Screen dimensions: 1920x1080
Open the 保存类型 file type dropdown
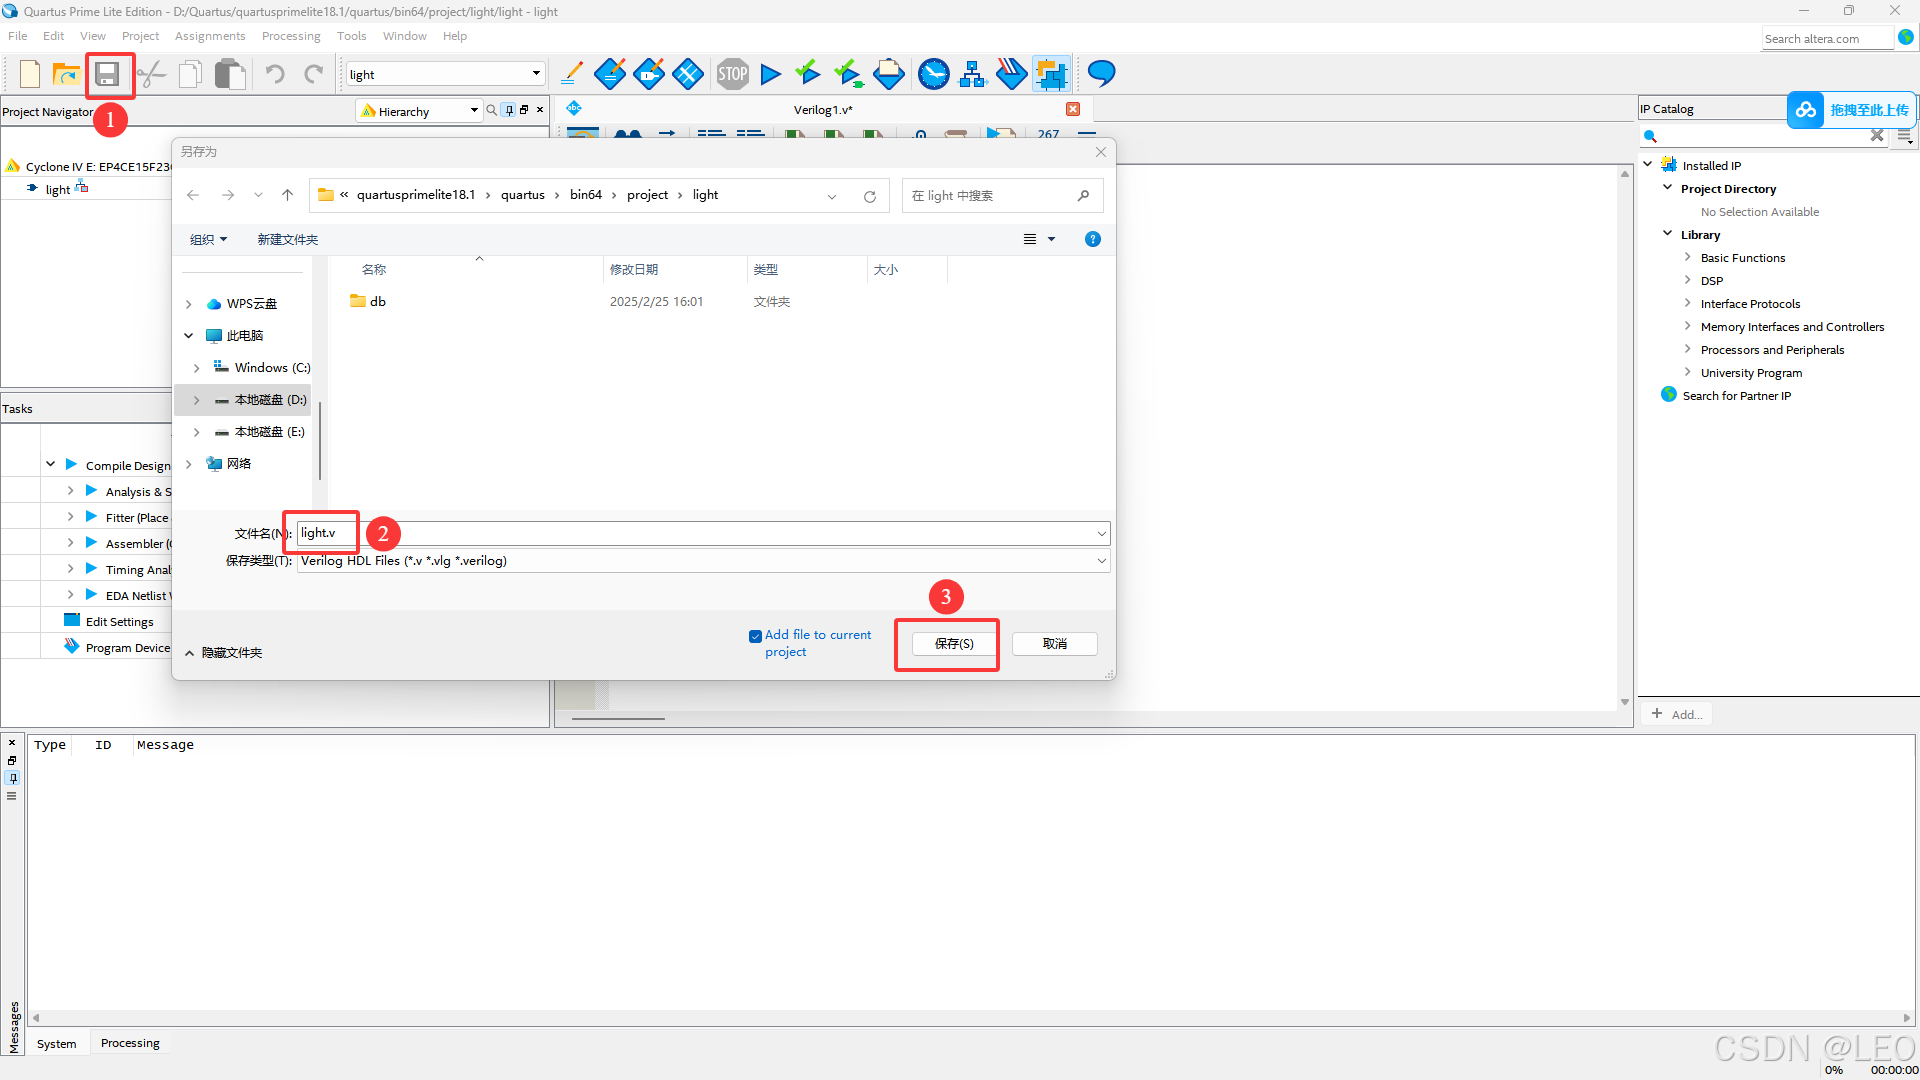(1101, 561)
